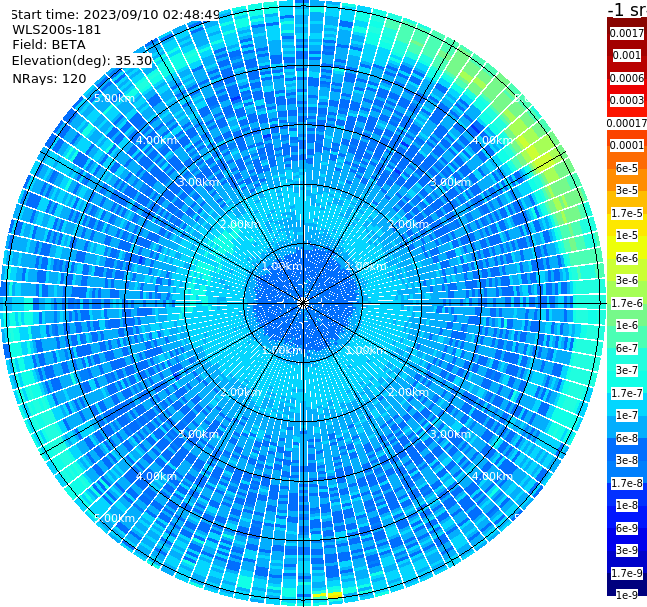Click the 1.7e-6 colorbar label
647x607 pixels.
627,303
